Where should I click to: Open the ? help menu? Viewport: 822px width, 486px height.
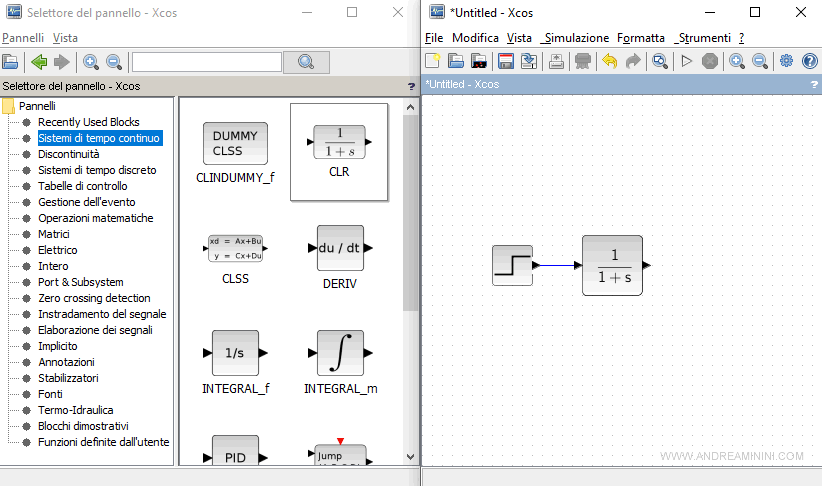click(x=741, y=38)
